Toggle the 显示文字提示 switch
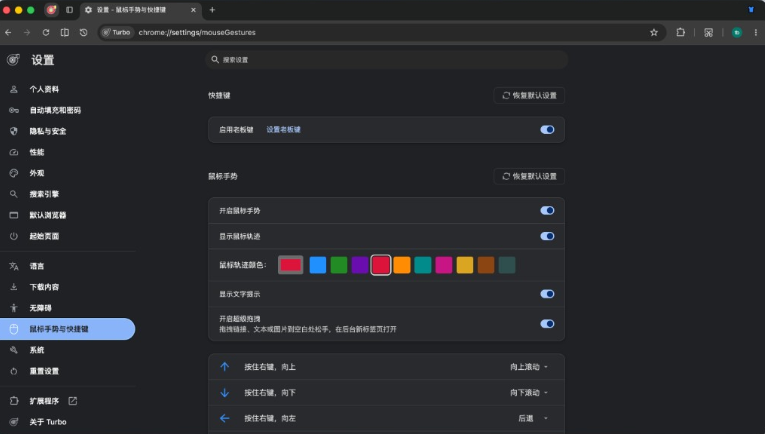The image size is (765, 434). tap(547, 294)
